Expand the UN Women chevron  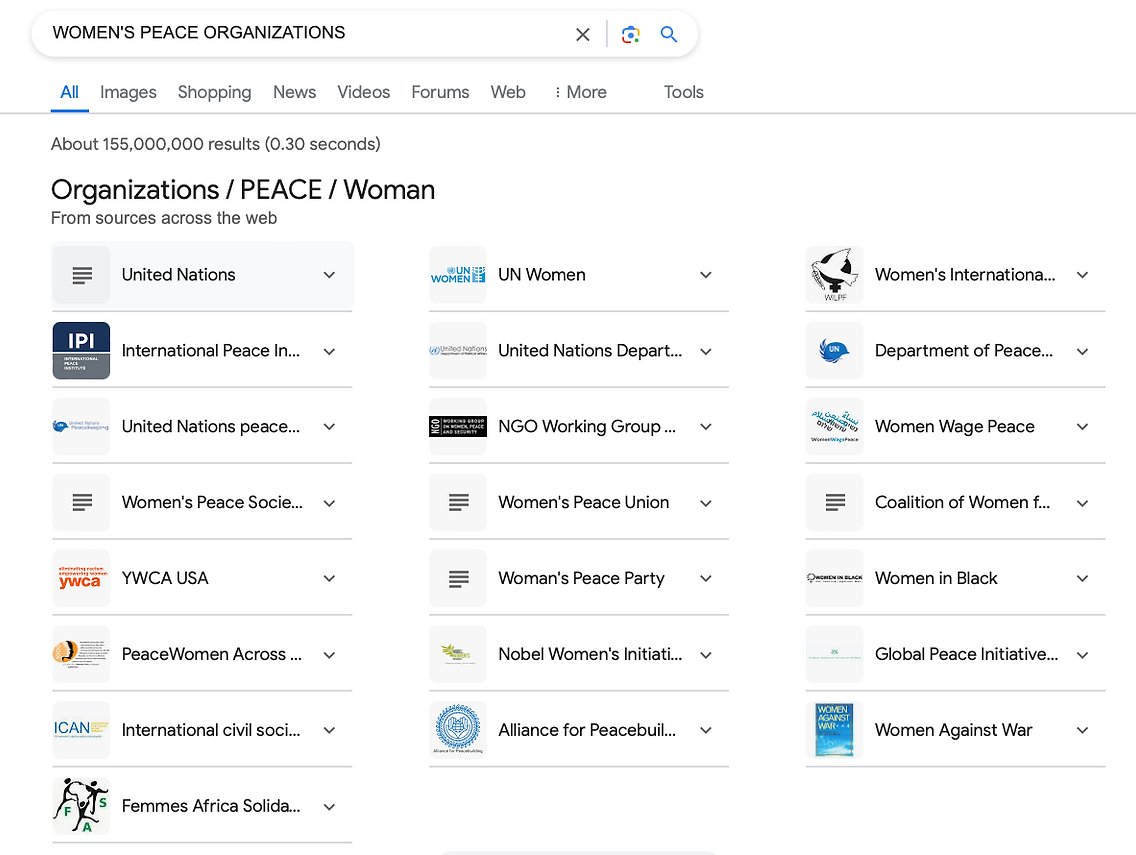pyautogui.click(x=706, y=275)
